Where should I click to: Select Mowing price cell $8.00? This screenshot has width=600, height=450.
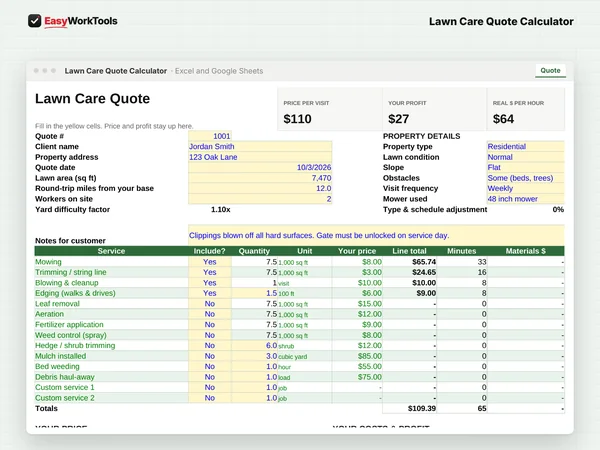tap(357, 262)
